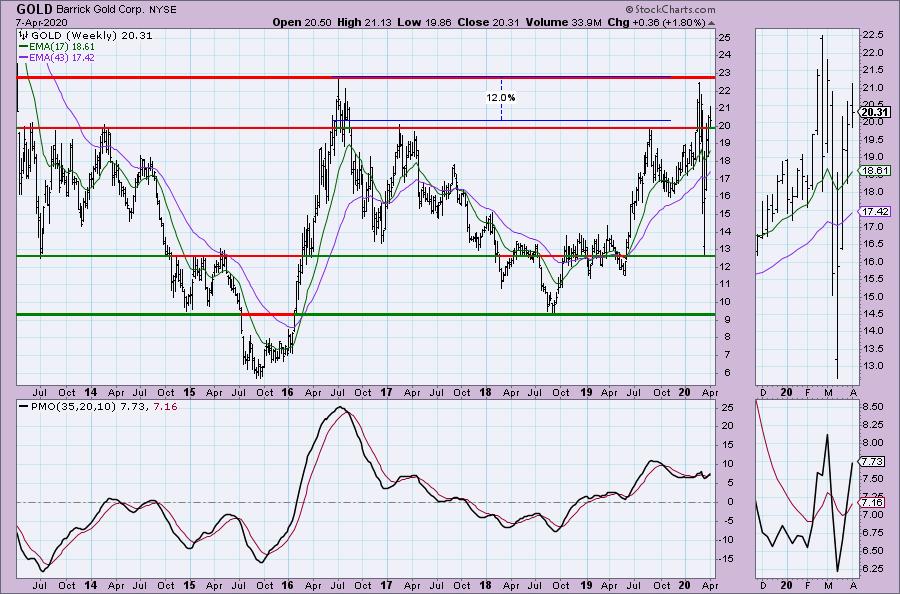Open the StockCharts.com watermark link
The image size is (900, 594).
coord(674,9)
